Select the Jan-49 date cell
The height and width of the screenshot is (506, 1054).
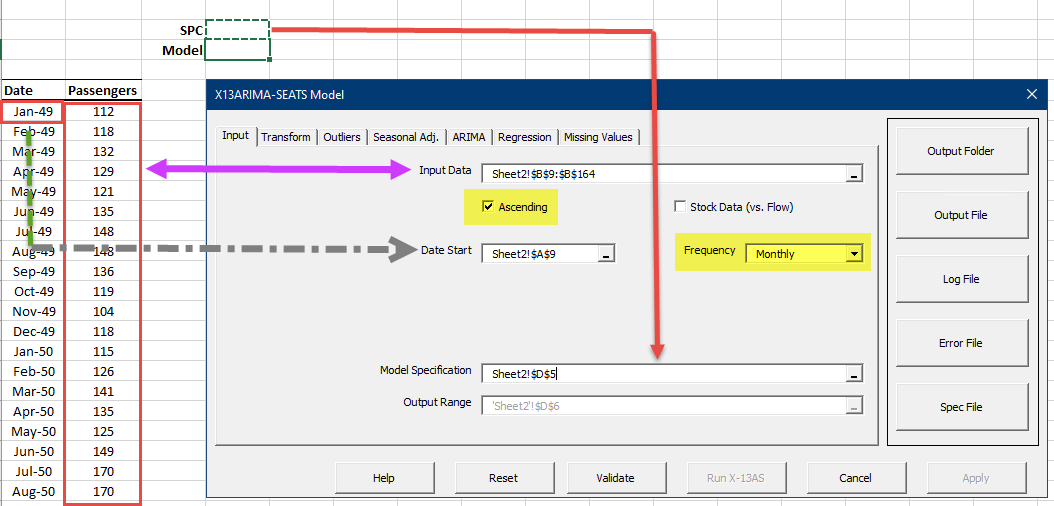(x=33, y=111)
